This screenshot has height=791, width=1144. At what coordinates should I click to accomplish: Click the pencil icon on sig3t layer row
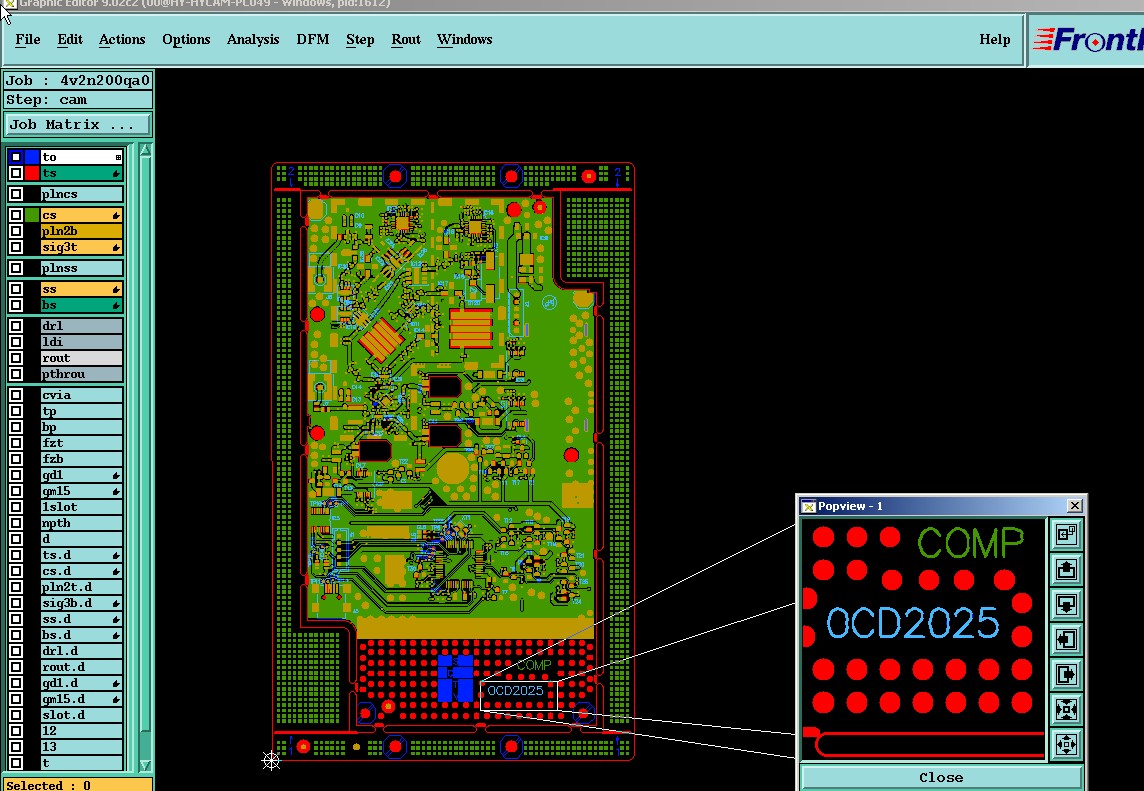click(116, 247)
